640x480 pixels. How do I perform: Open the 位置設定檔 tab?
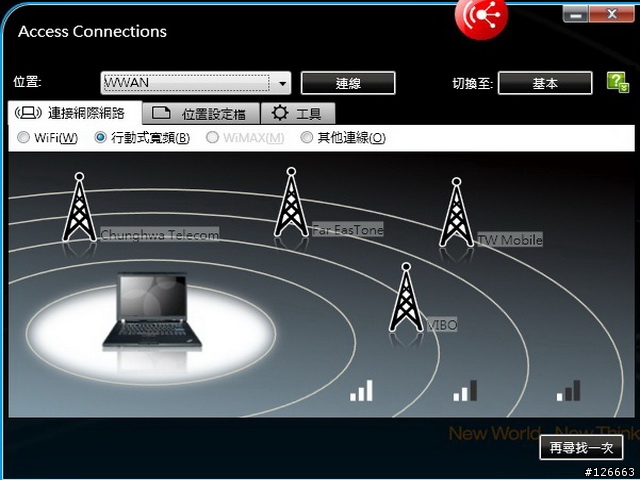click(x=201, y=114)
